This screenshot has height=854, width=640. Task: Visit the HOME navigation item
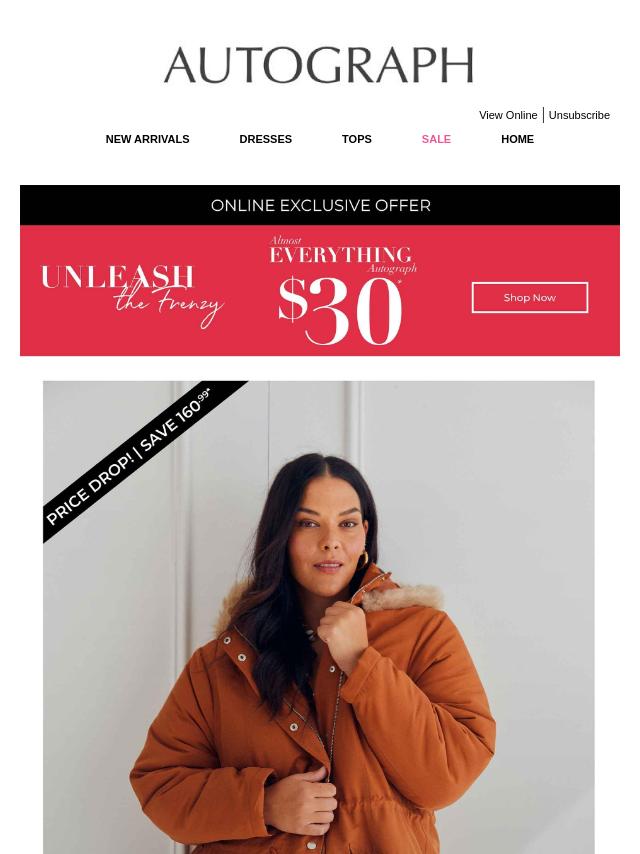pyautogui.click(x=517, y=139)
